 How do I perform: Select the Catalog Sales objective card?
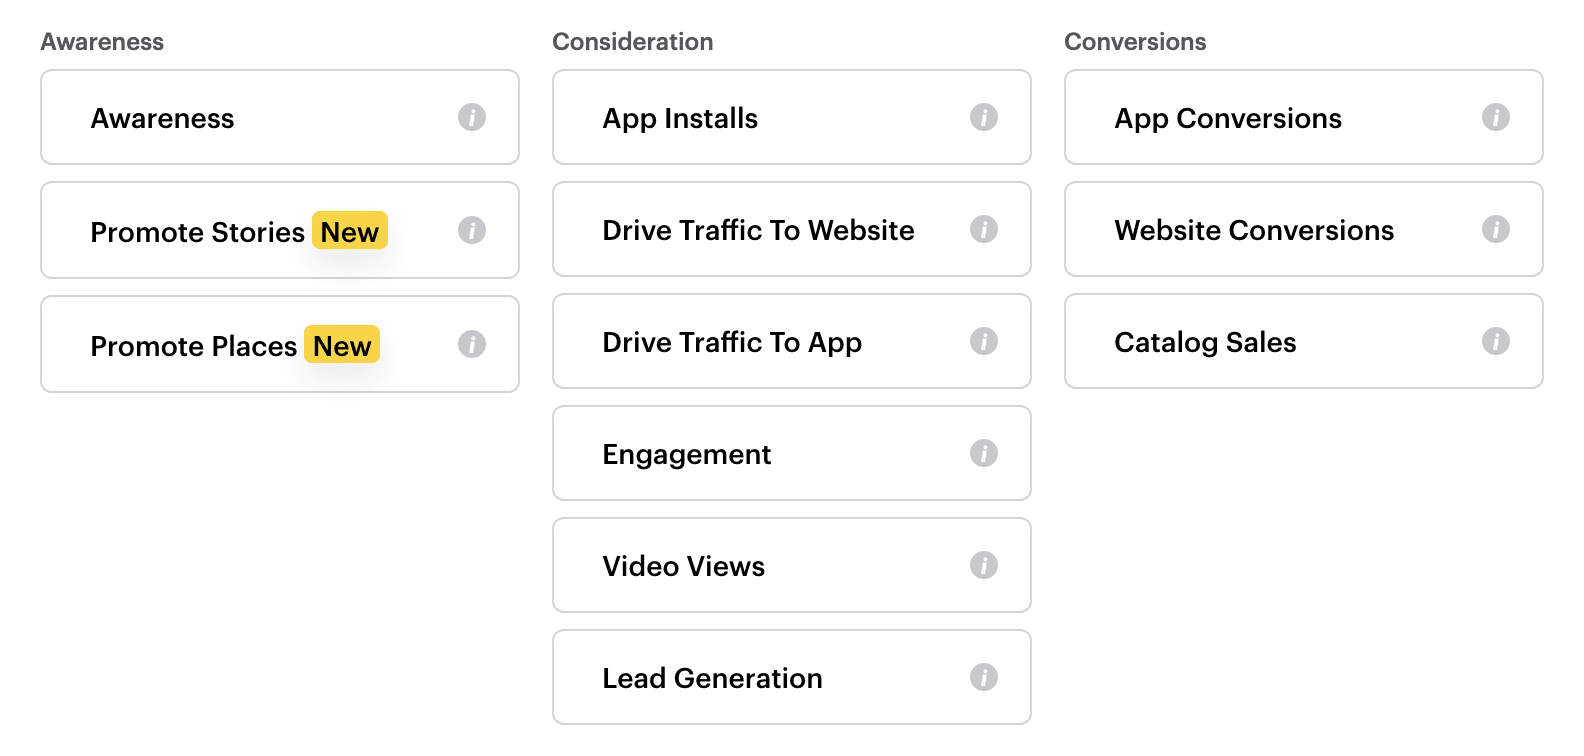[x=1270, y=342]
